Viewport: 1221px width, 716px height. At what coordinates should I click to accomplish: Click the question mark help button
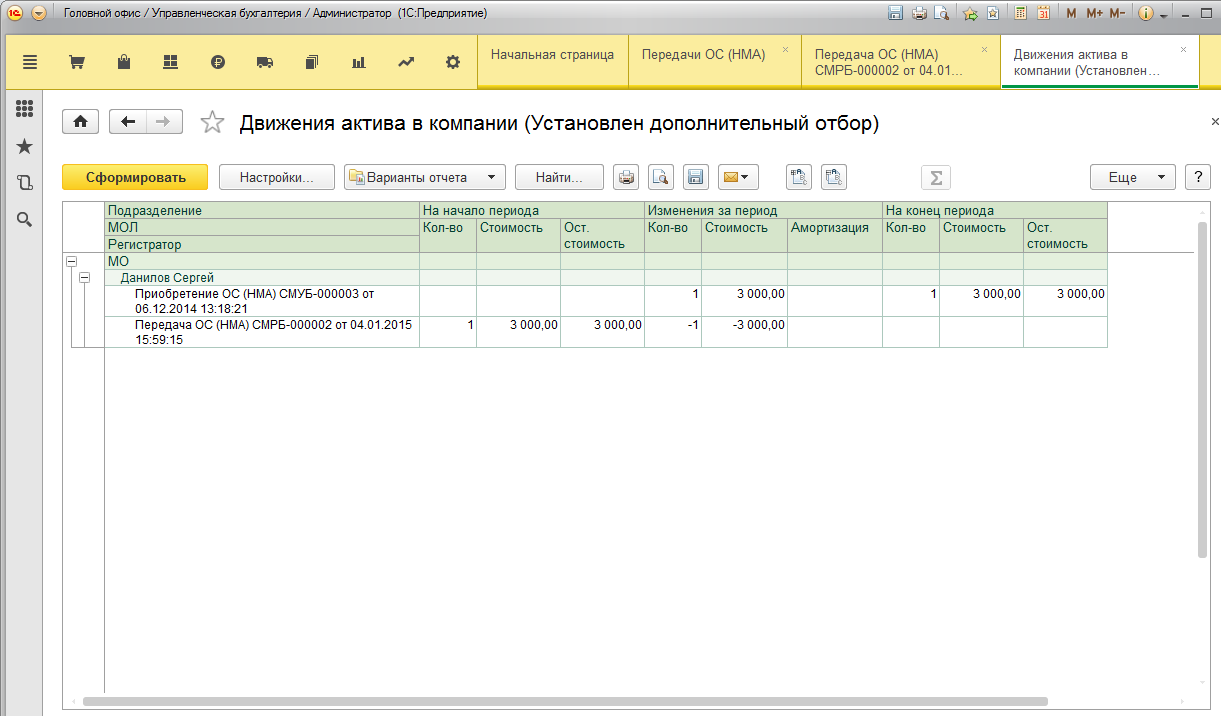point(1198,177)
